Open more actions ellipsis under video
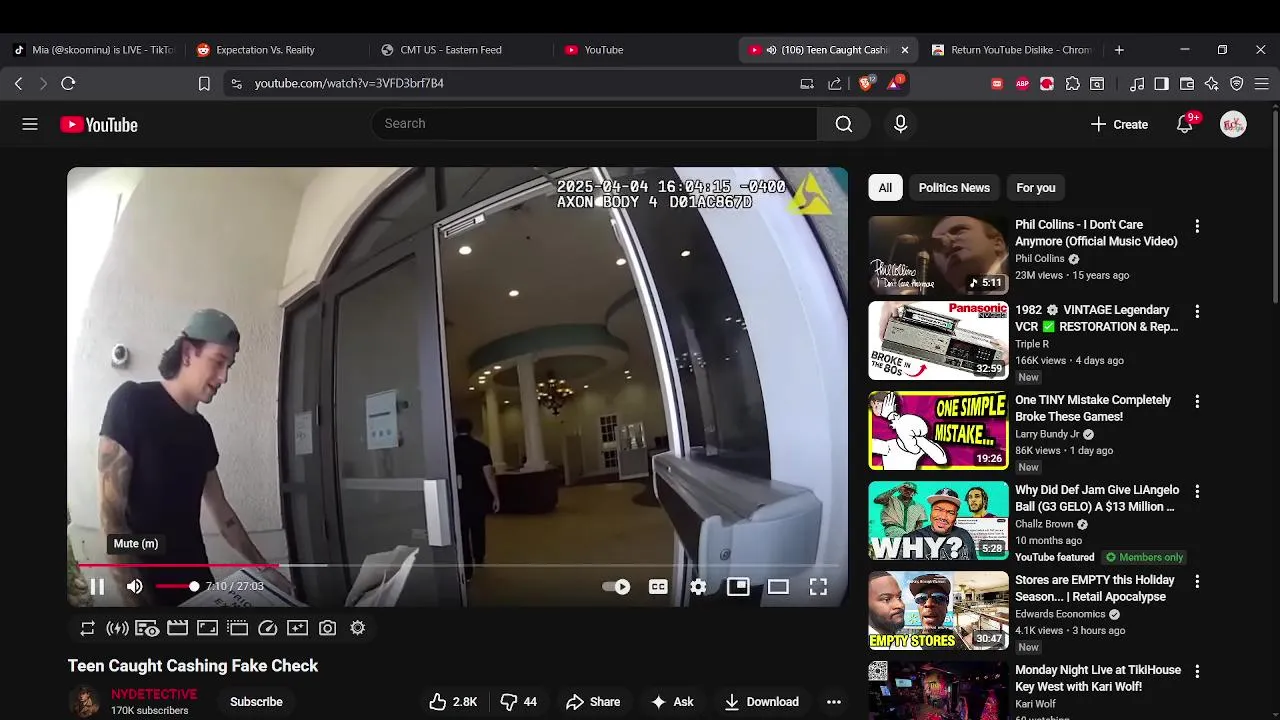Screen dimensions: 1280x720 pyautogui.click(x=834, y=702)
